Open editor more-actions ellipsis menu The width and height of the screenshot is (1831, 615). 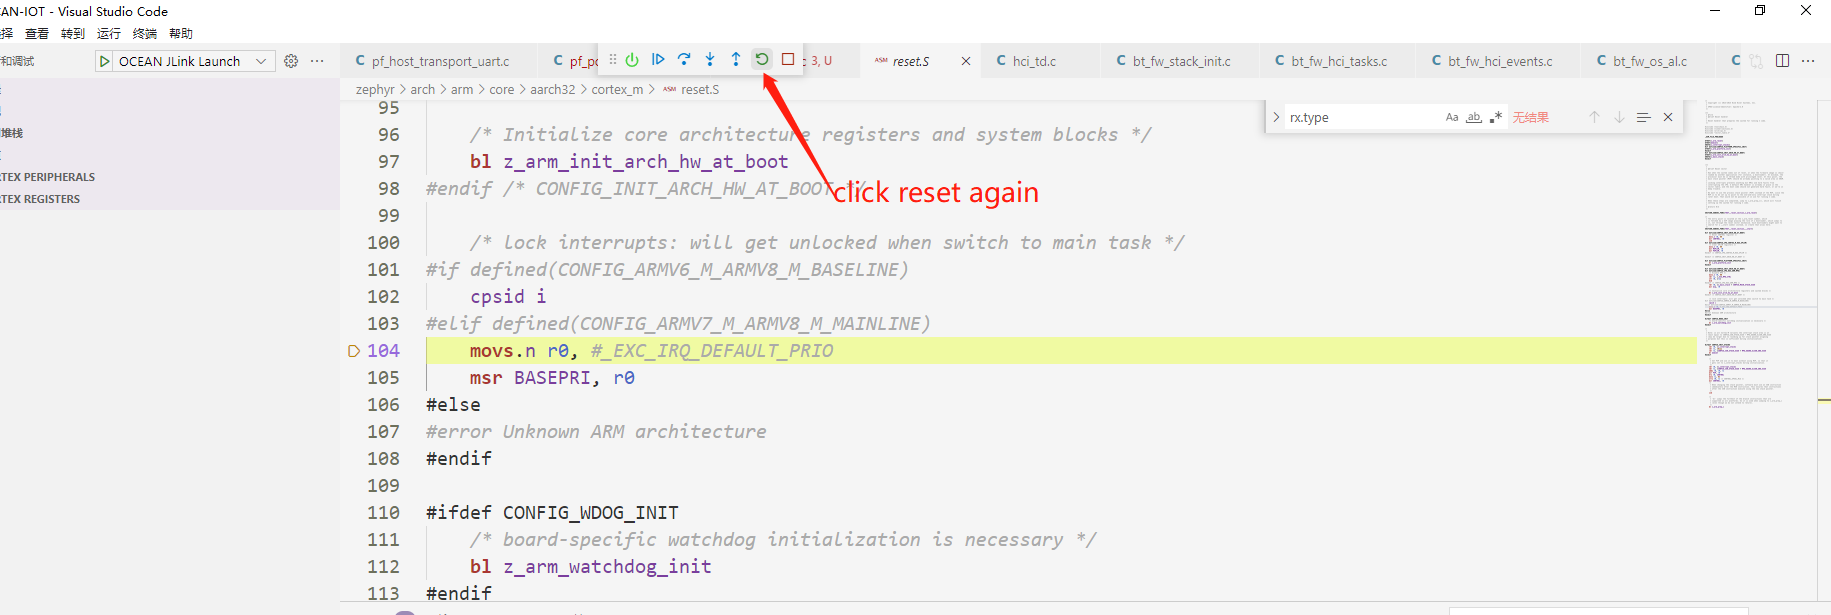pyautogui.click(x=1808, y=61)
